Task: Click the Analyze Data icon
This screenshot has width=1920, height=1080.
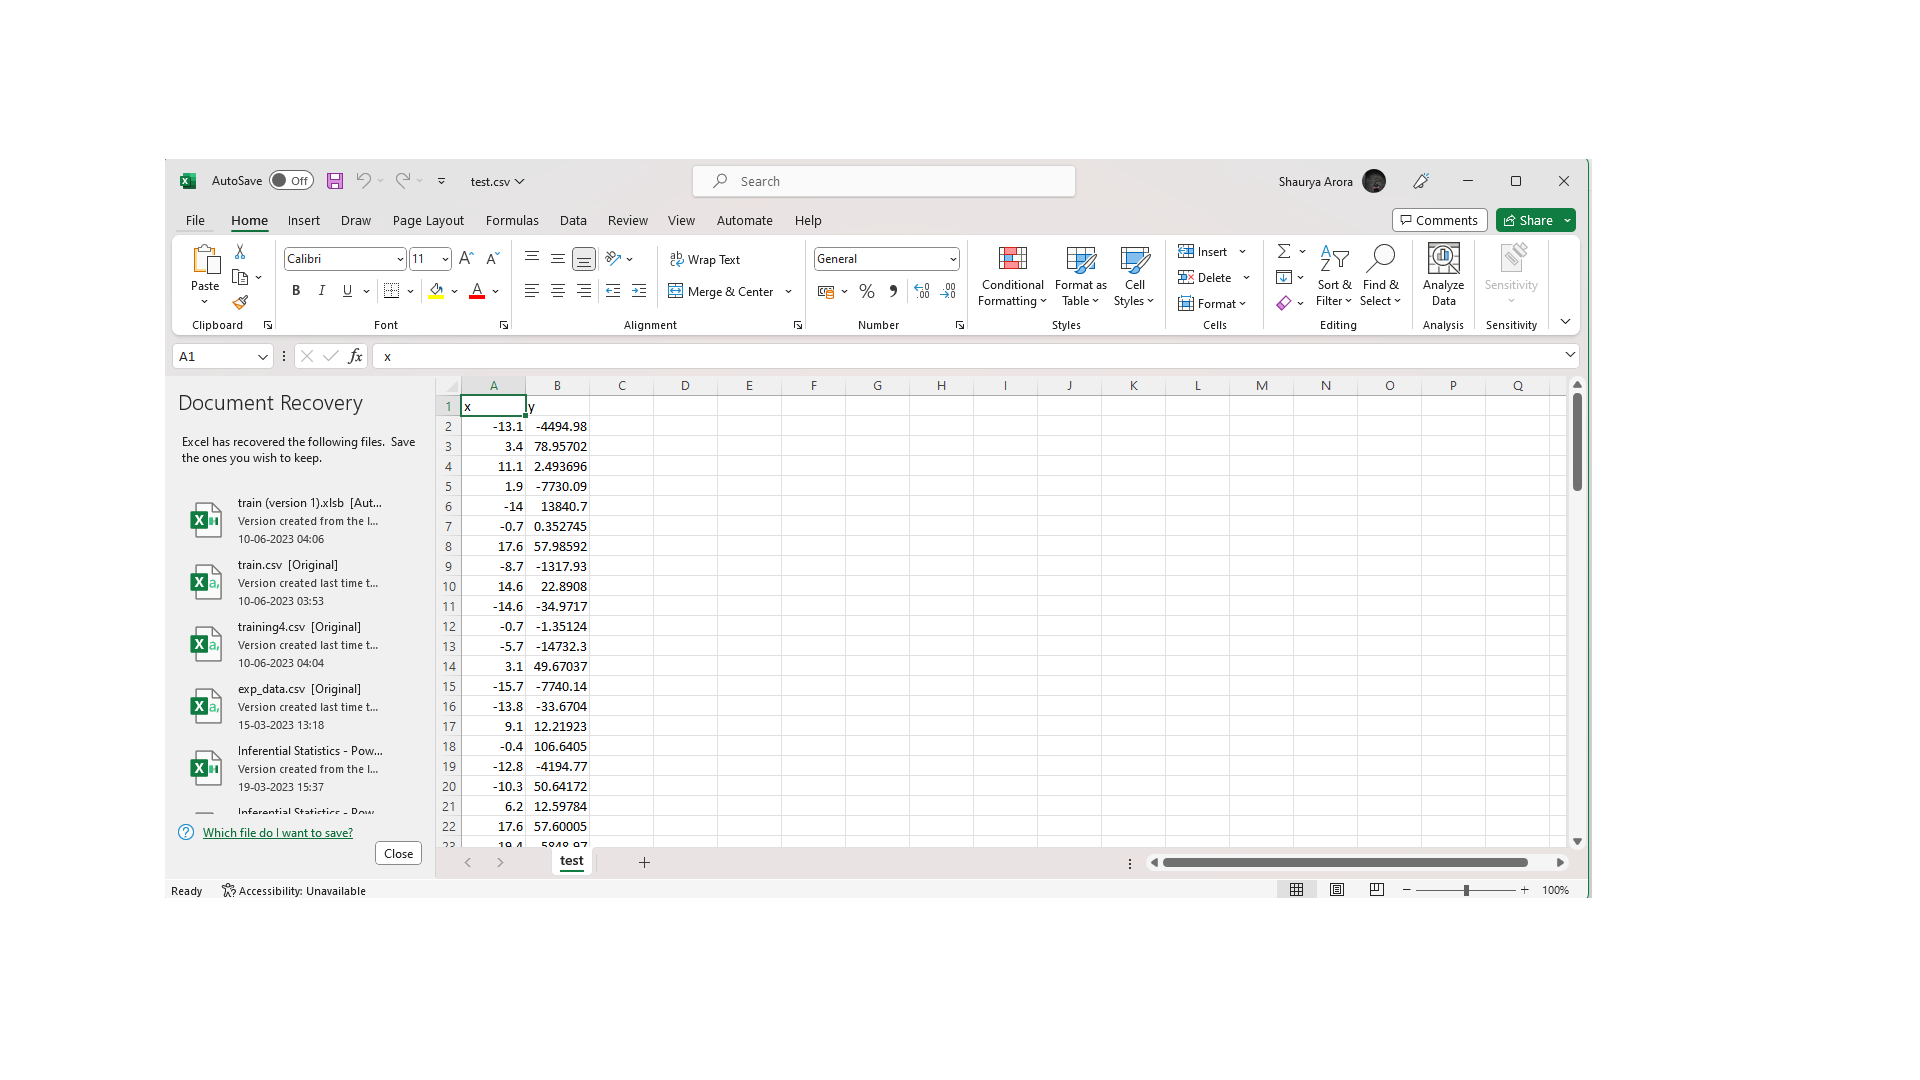Action: pos(1443,259)
